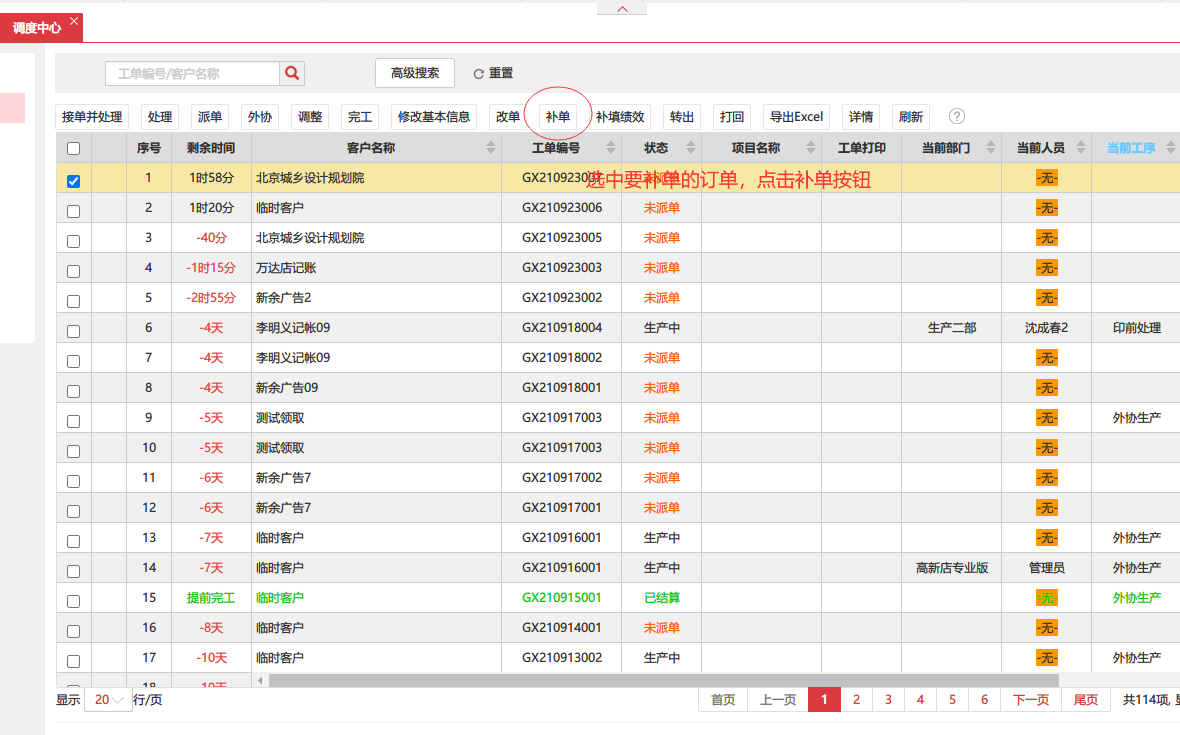Screen dimensions: 1180x735
Task: Collapse the top panel chevron
Action: pos(622,8)
